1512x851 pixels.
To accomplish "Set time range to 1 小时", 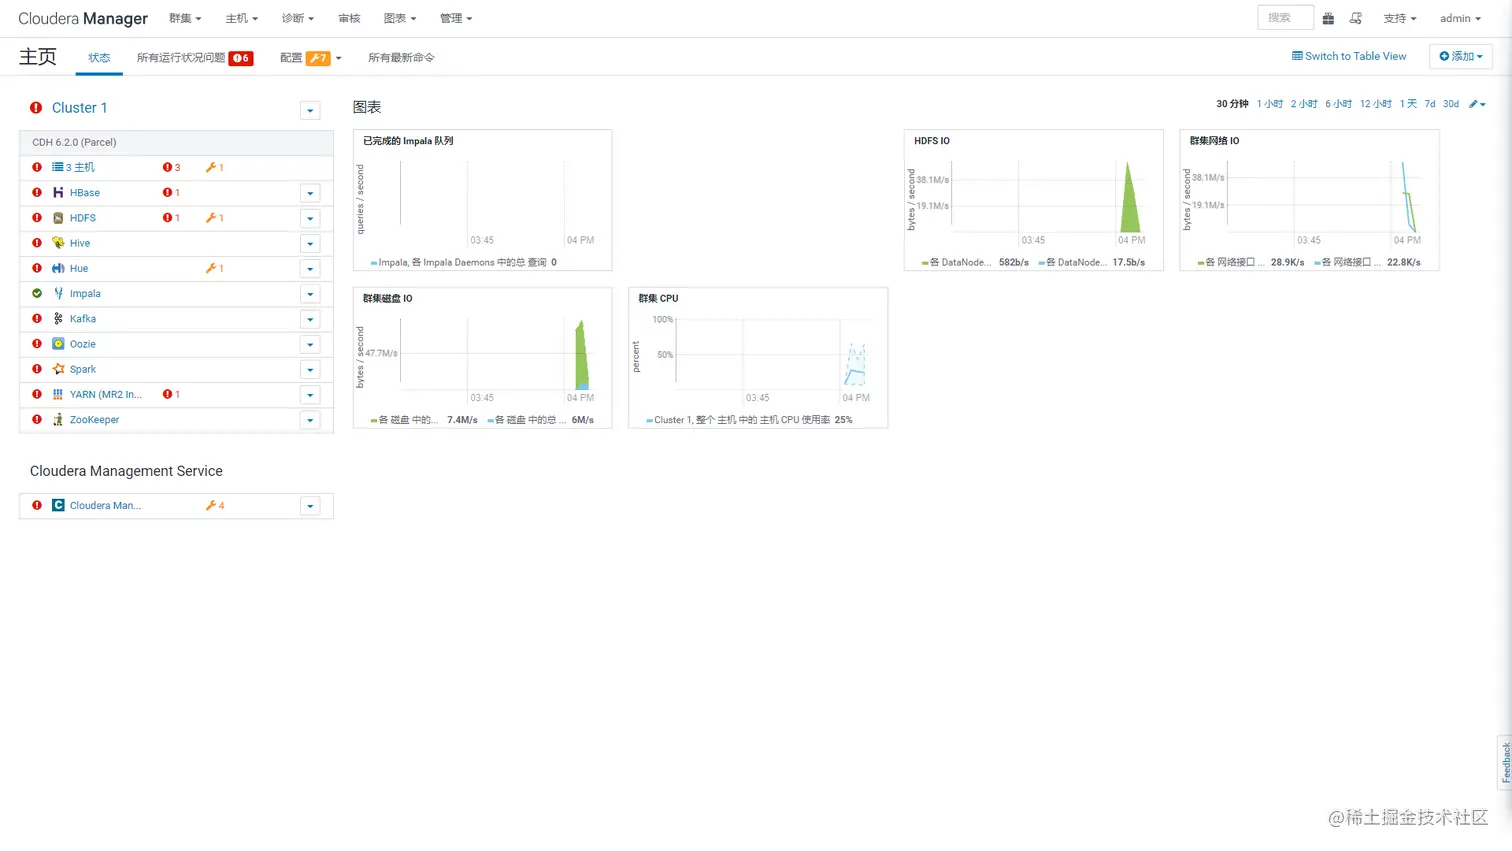I will point(1270,104).
